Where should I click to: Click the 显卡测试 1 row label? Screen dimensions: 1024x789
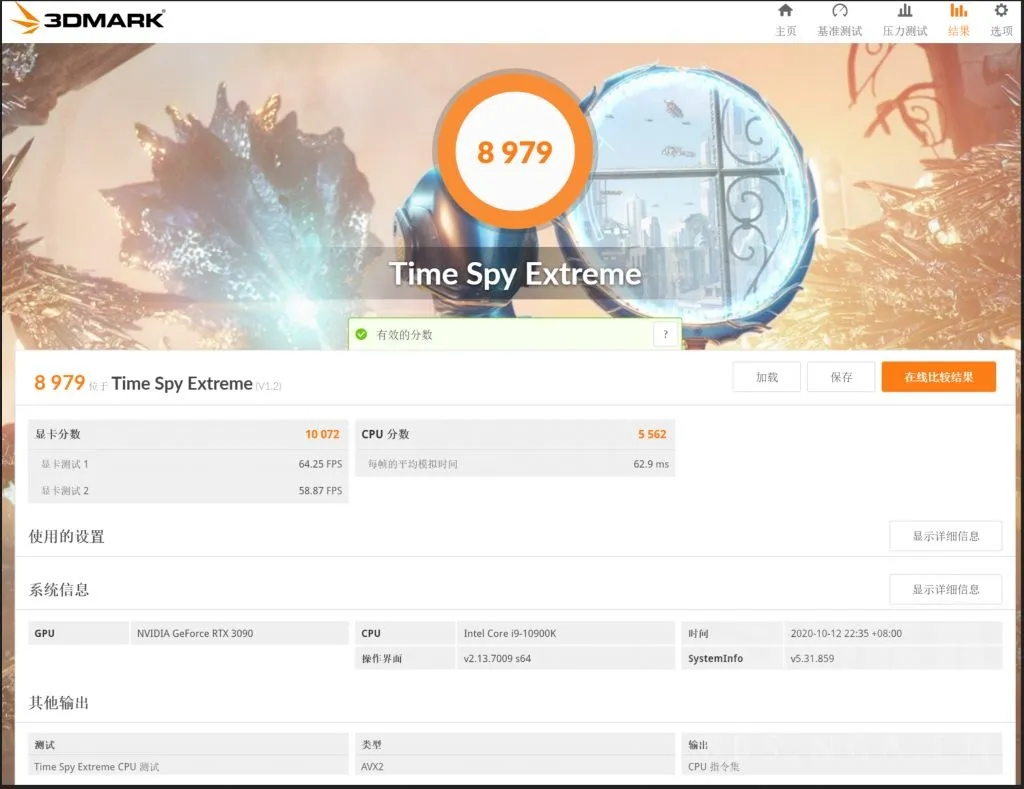coord(65,464)
